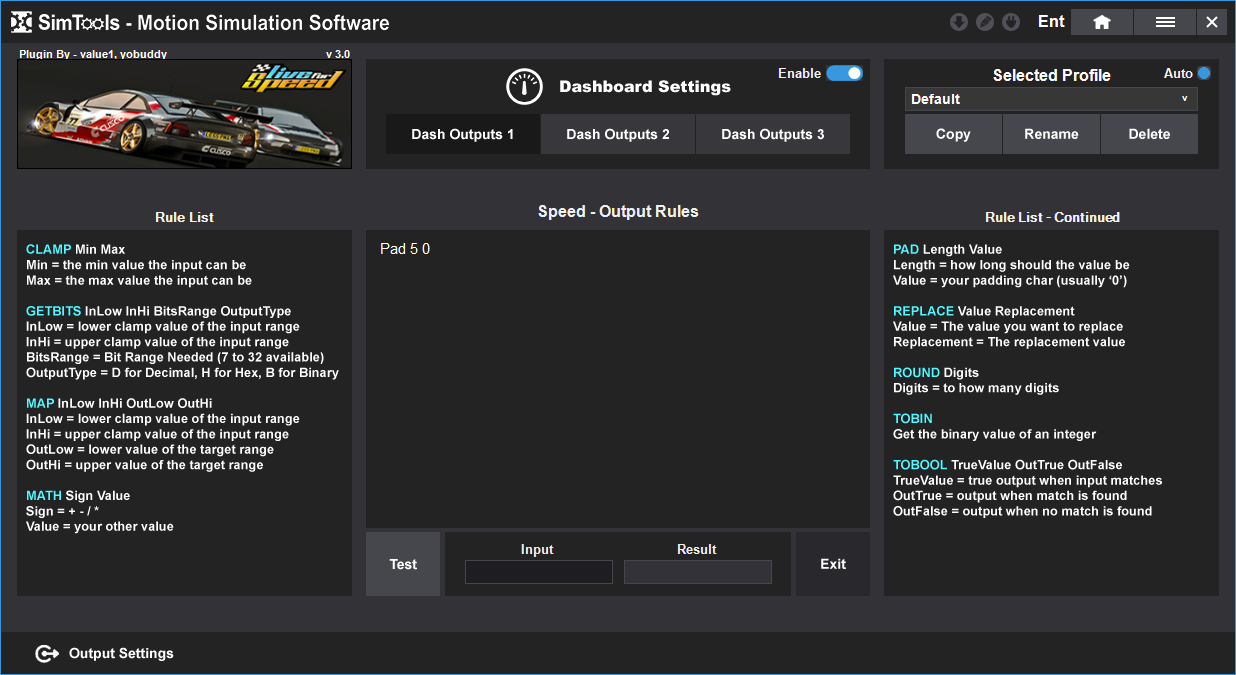Image resolution: width=1236 pixels, height=675 pixels.
Task: Exit the output rules editor
Action: click(833, 564)
